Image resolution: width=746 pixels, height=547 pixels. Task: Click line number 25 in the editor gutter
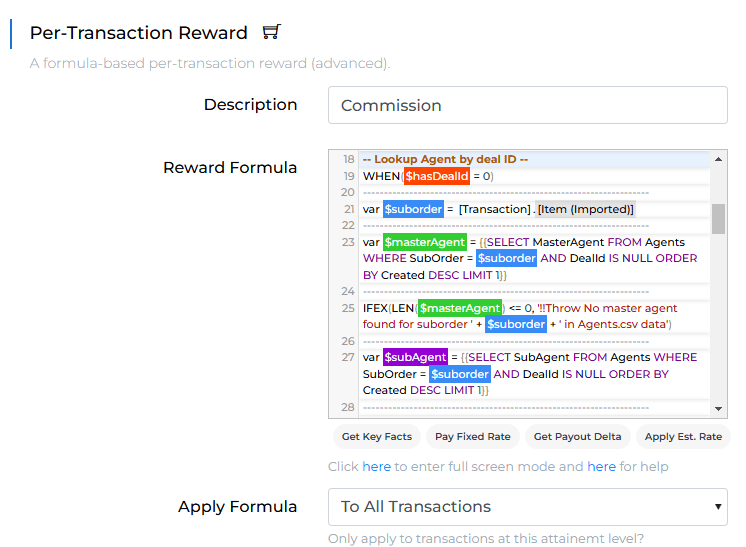click(x=348, y=308)
